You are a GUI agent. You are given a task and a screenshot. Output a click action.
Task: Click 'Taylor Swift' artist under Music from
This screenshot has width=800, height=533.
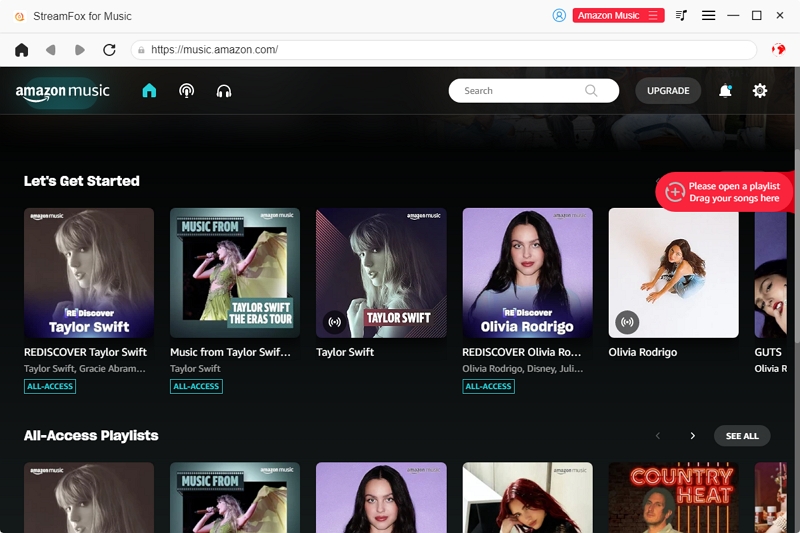click(x=195, y=368)
